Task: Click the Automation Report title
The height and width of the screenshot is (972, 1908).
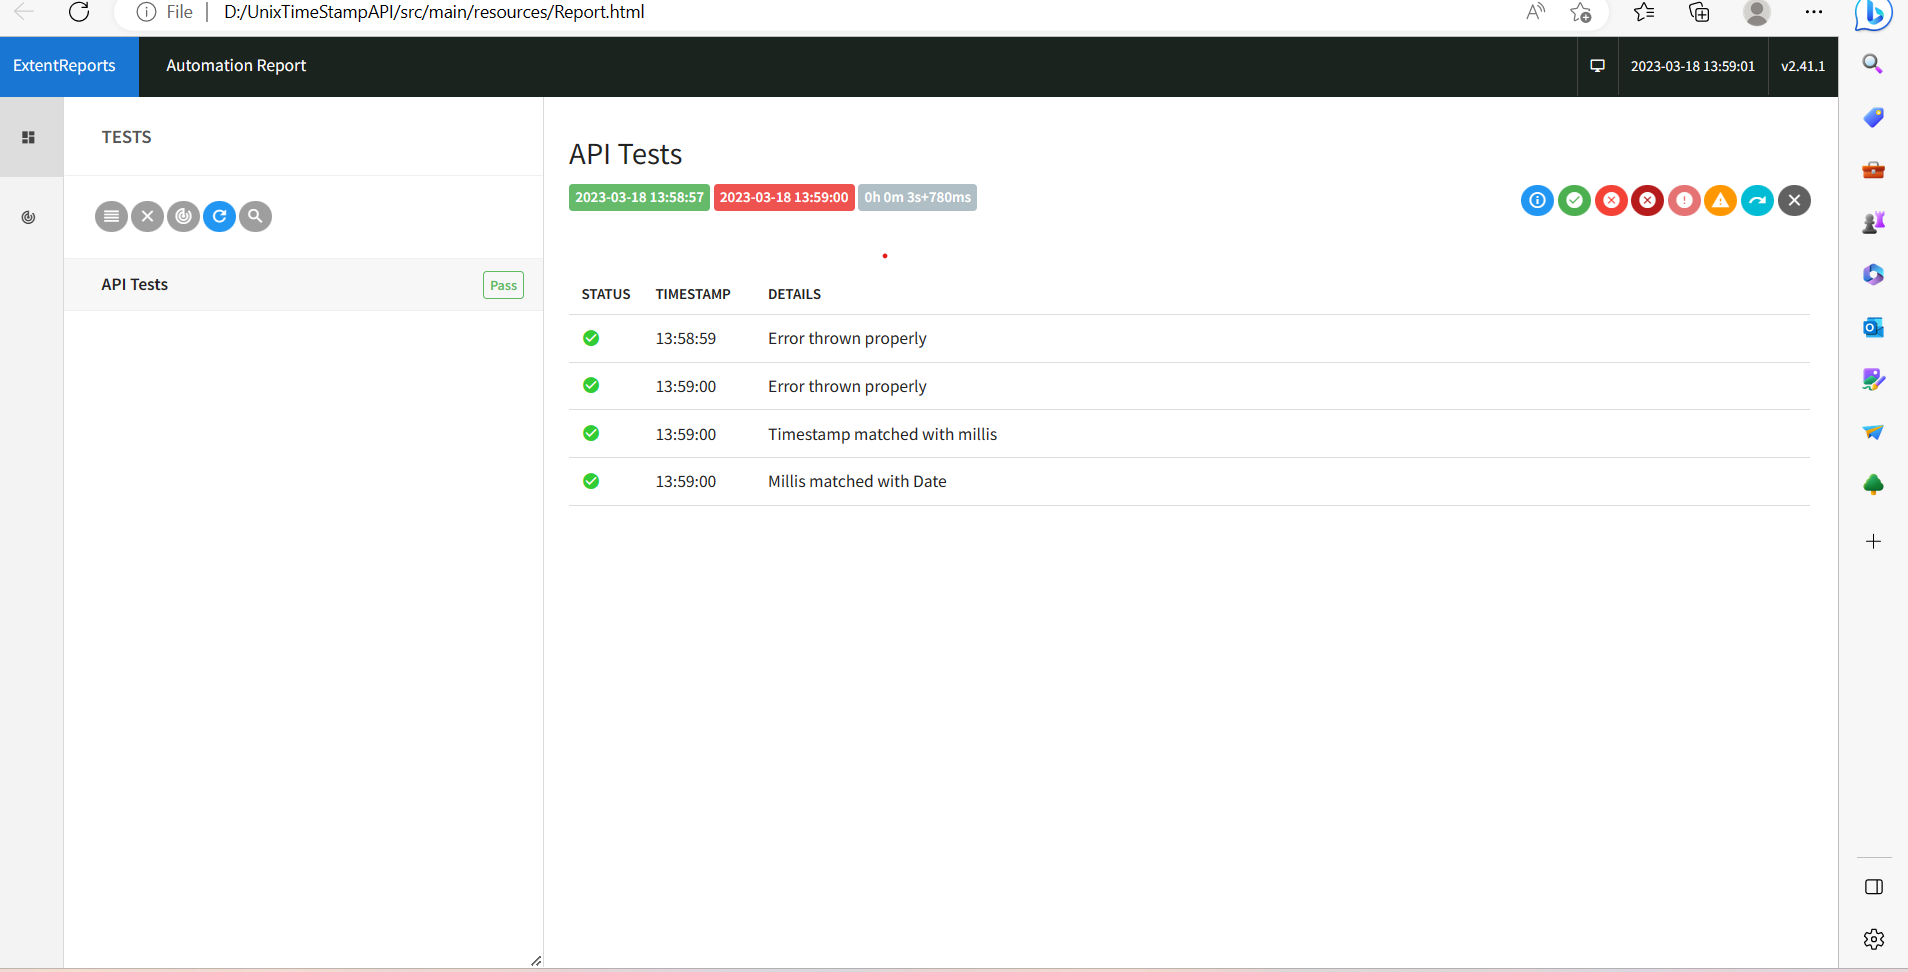Action: point(236,66)
